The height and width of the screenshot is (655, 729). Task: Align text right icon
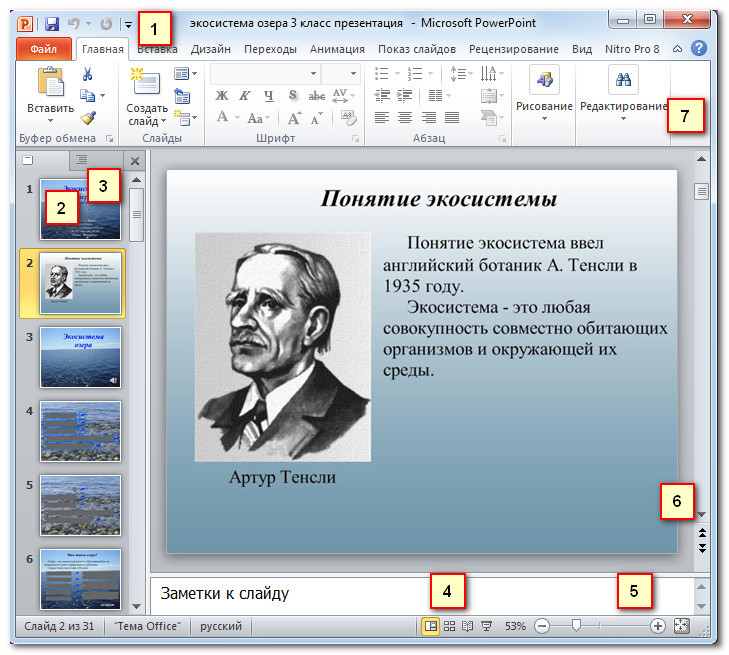[429, 117]
